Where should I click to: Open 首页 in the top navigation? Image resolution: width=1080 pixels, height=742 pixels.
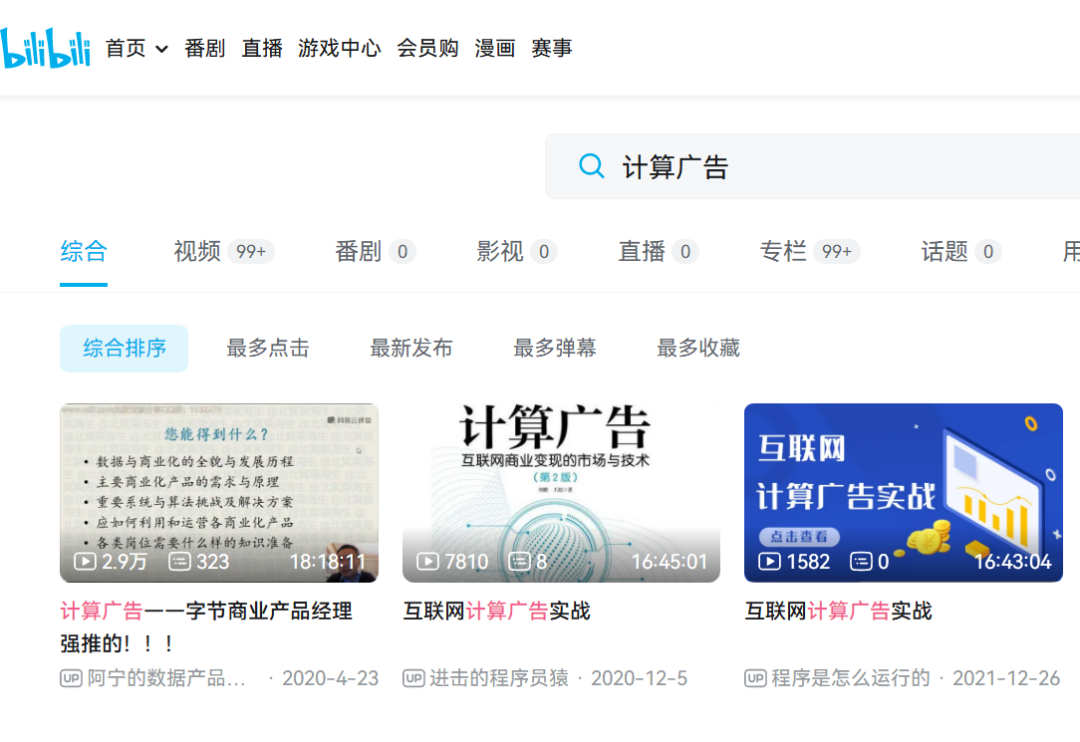pos(125,48)
